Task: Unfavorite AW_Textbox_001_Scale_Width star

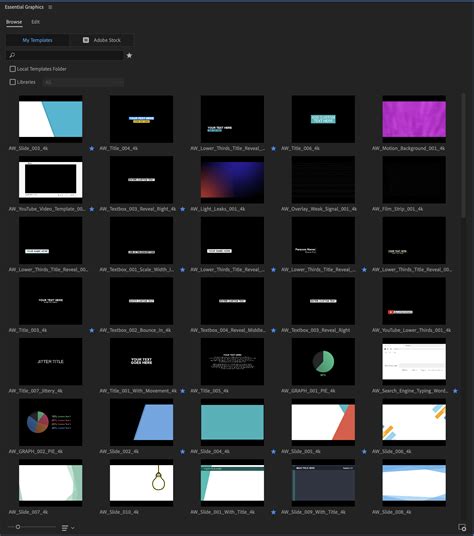Action: [x=182, y=269]
